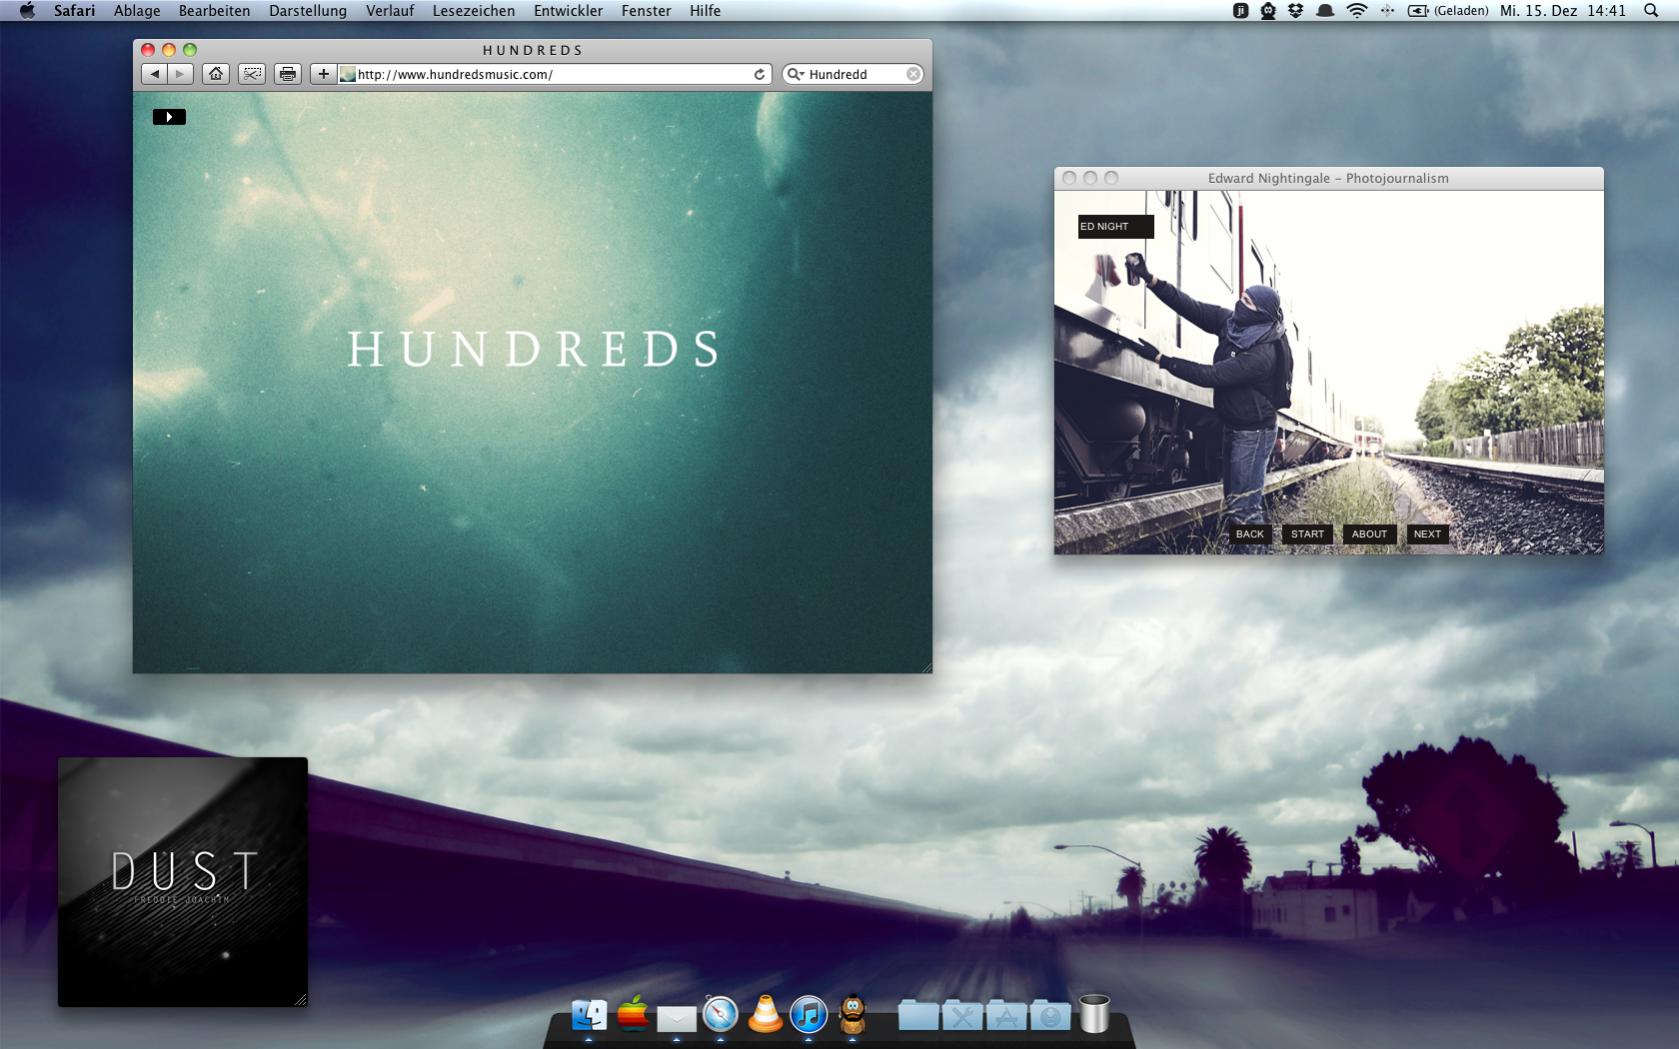Open the Darstellung menu
The width and height of the screenshot is (1679, 1049).
point(308,11)
